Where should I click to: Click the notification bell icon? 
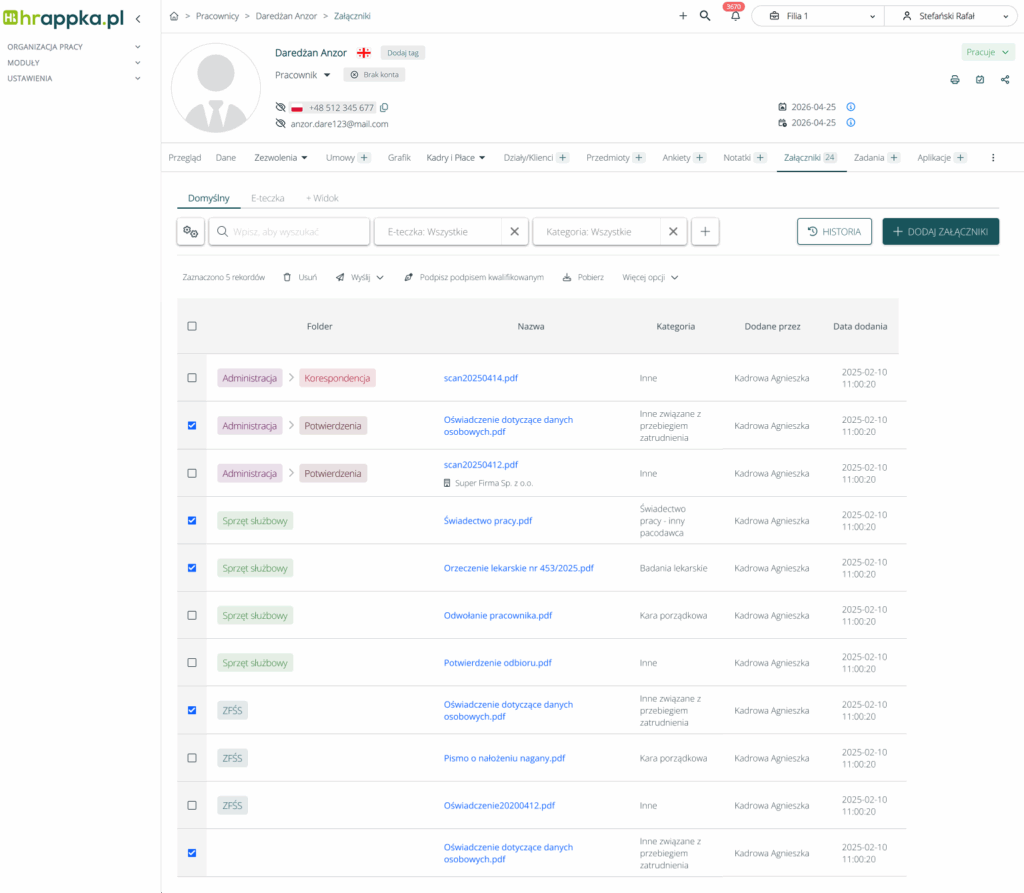pyautogui.click(x=735, y=17)
